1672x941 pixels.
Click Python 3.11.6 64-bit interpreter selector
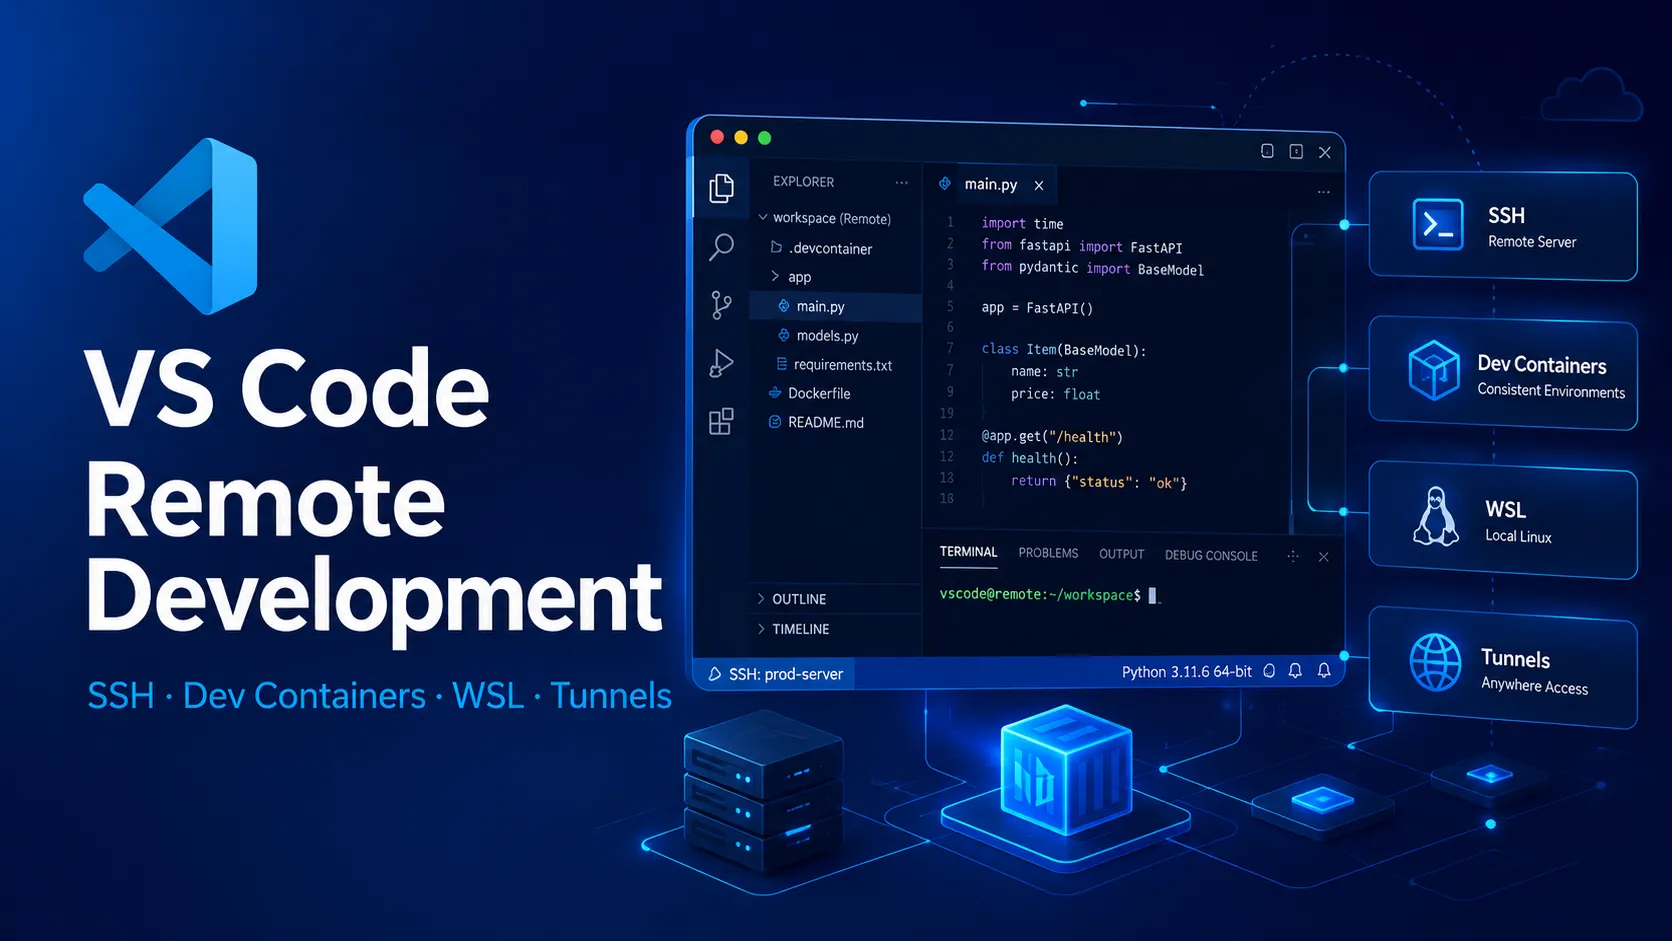click(x=1187, y=672)
